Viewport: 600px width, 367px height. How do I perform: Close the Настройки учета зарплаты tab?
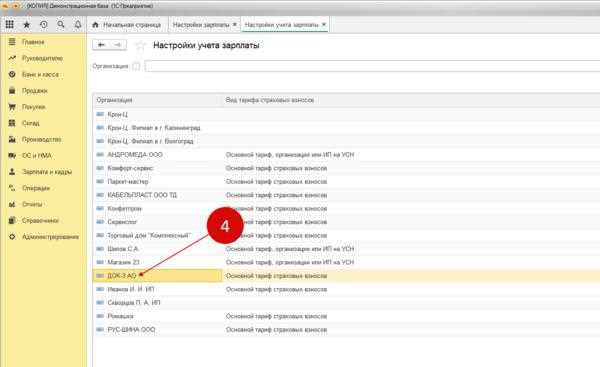pyautogui.click(x=324, y=24)
